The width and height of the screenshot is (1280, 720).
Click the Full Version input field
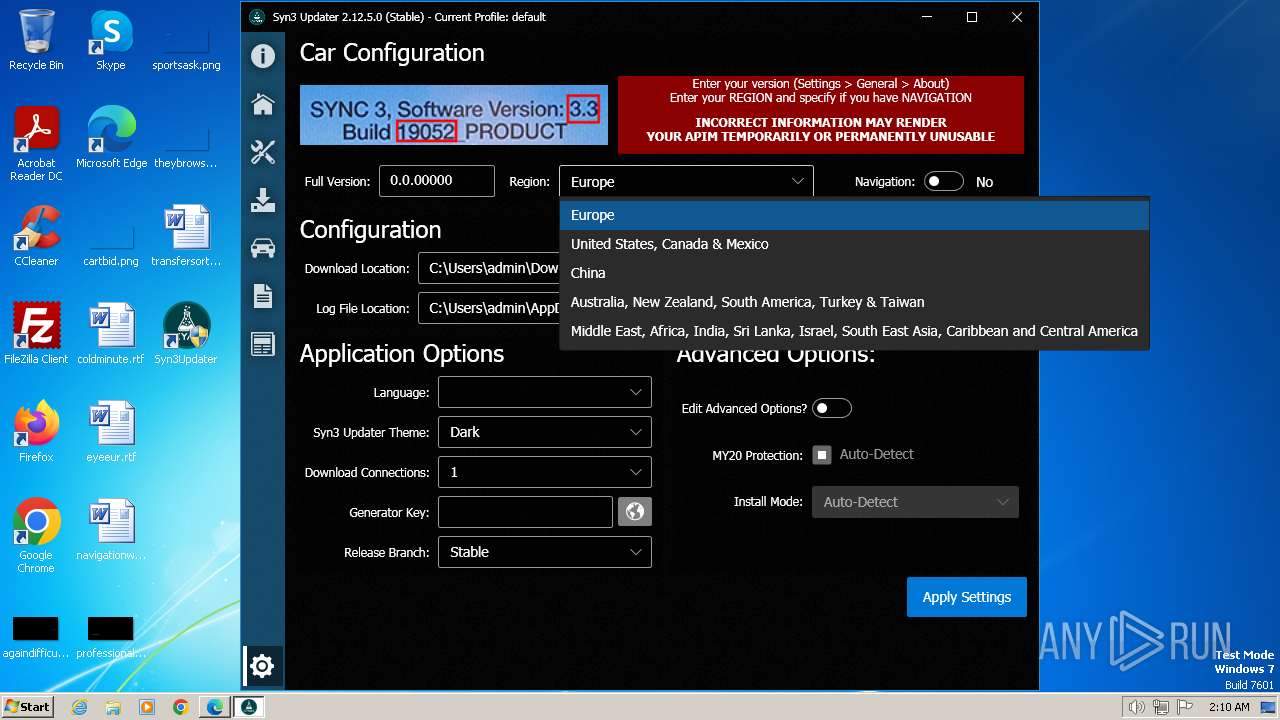click(437, 181)
